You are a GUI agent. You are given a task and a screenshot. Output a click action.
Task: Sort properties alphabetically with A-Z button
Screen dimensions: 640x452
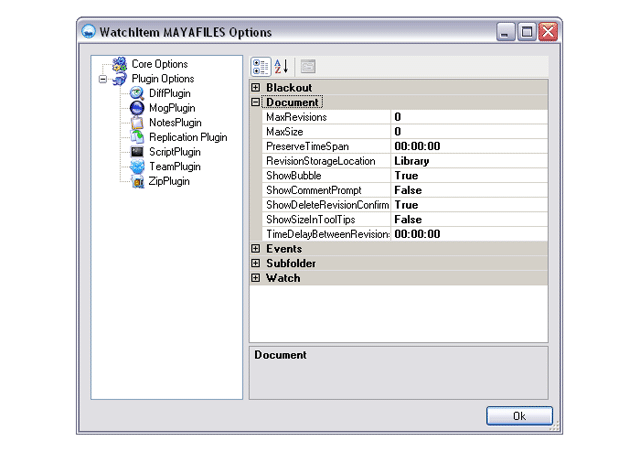pos(281,67)
